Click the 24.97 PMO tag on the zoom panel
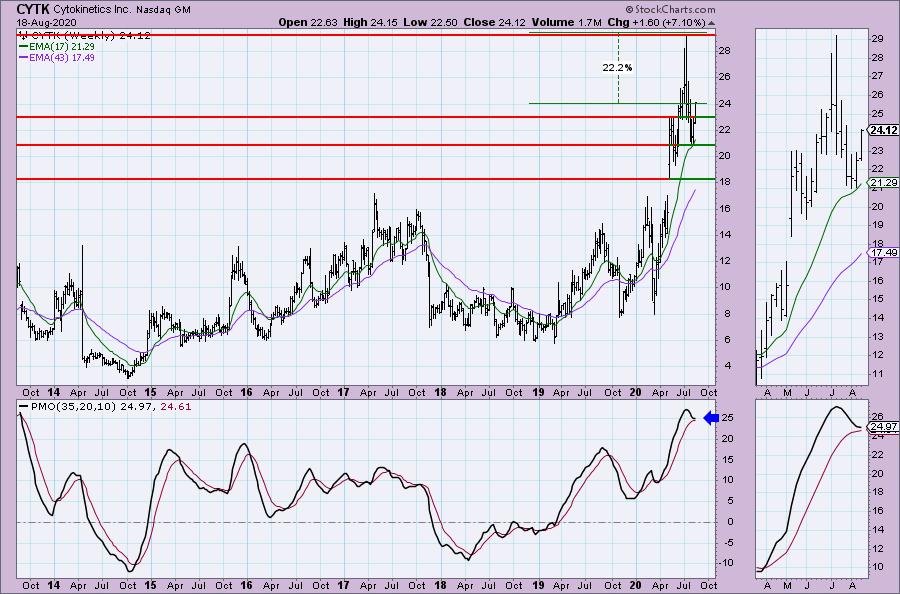The width and height of the screenshot is (900, 594). click(x=883, y=426)
